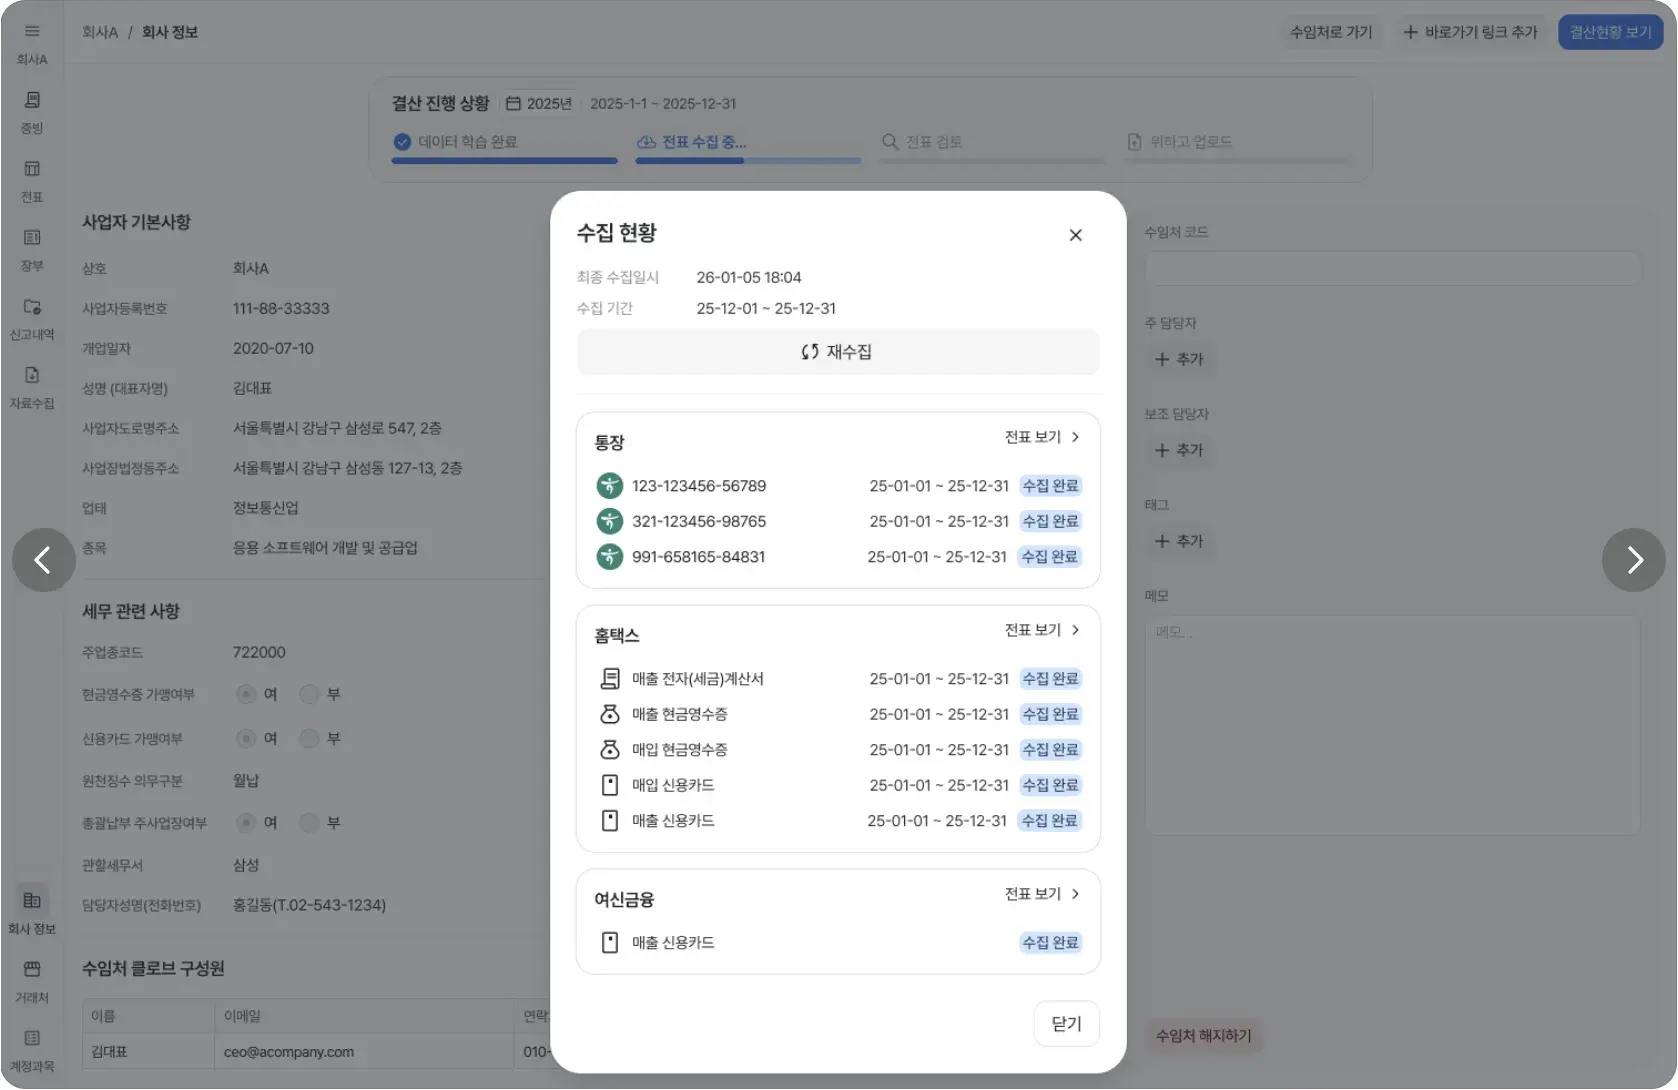The height and width of the screenshot is (1090, 1678).
Task: Click 여신금융 매출 신용카드 card icon
Action: (610, 943)
